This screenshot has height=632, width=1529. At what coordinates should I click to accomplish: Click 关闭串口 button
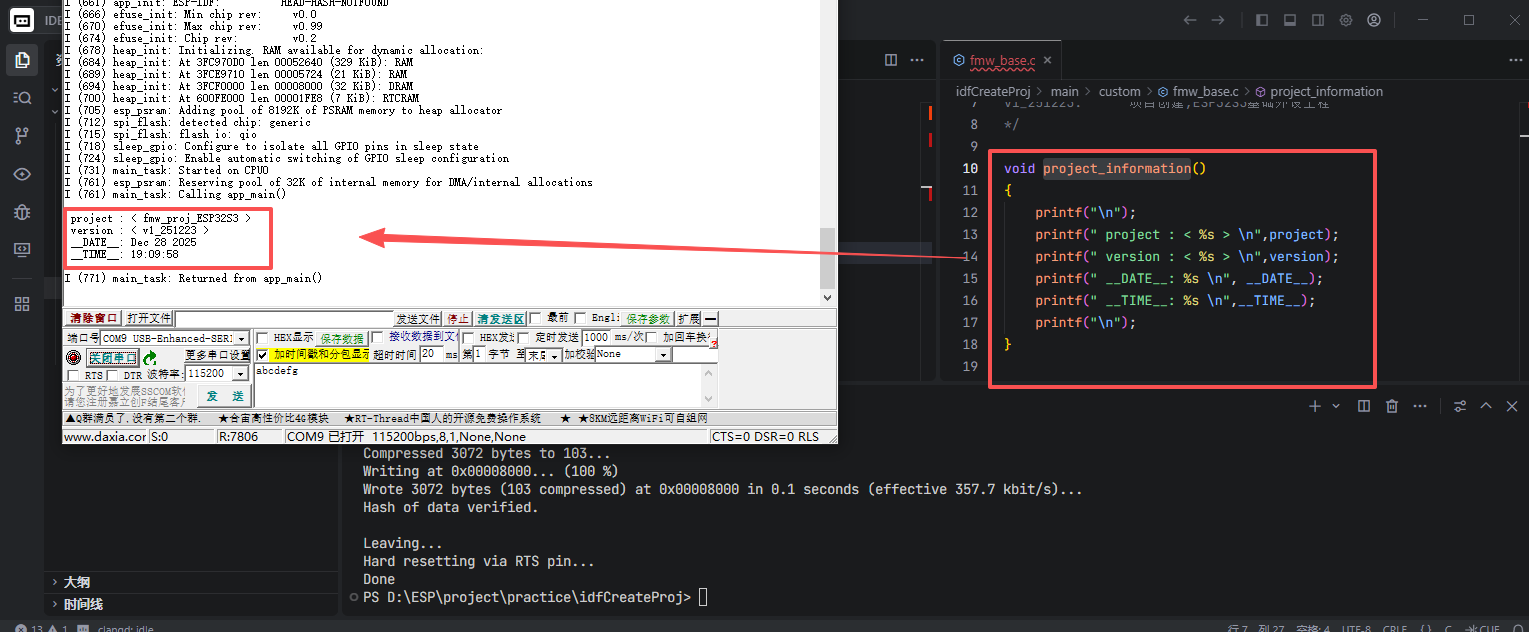coord(113,357)
